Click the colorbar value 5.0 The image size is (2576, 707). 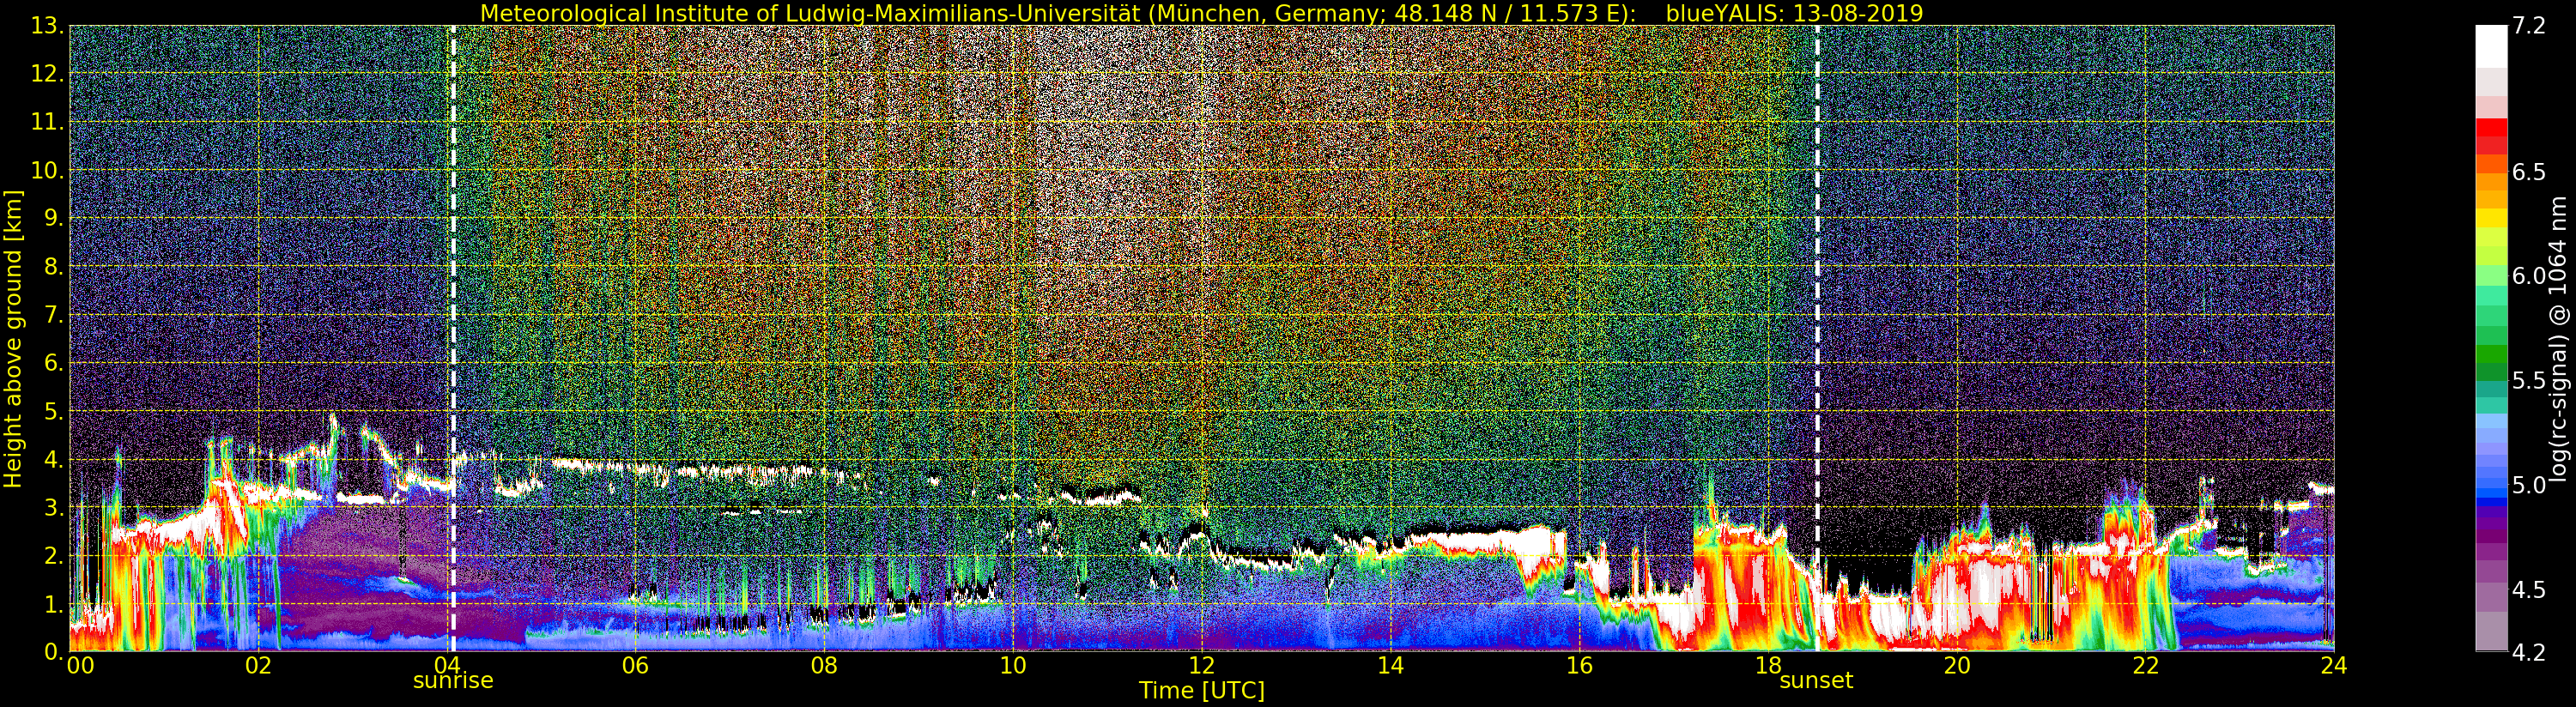point(2528,486)
